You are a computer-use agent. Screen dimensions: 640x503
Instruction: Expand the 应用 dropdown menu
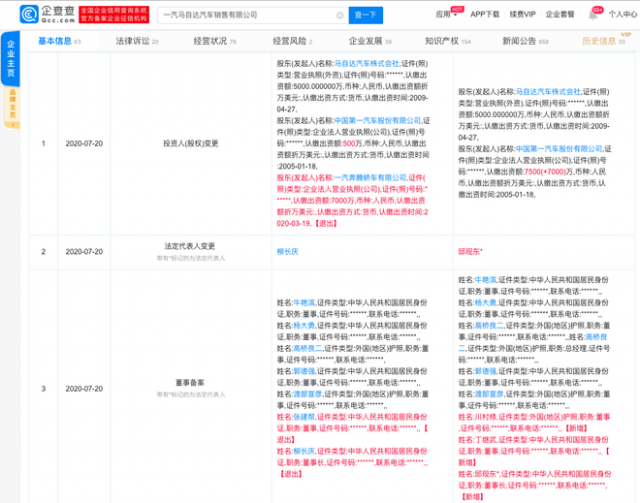pos(446,14)
